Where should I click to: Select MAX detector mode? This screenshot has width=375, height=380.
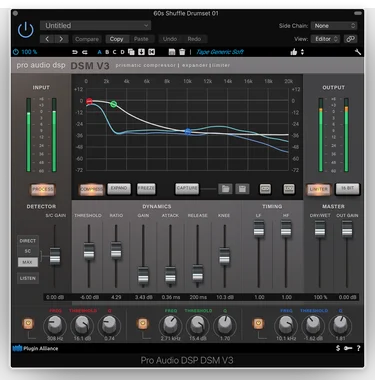point(28,262)
